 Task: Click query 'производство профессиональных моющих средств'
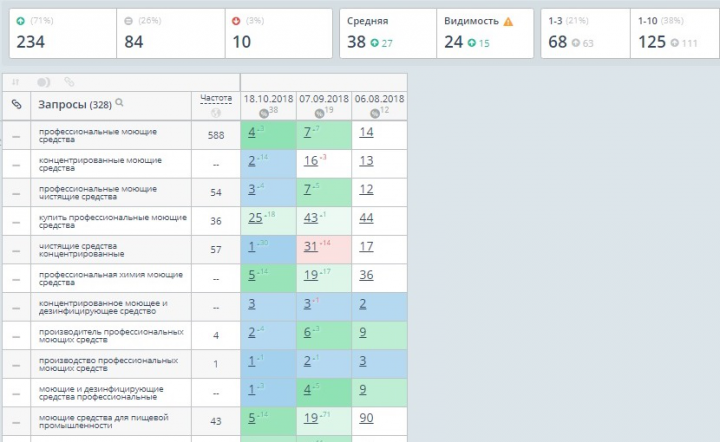point(108,364)
